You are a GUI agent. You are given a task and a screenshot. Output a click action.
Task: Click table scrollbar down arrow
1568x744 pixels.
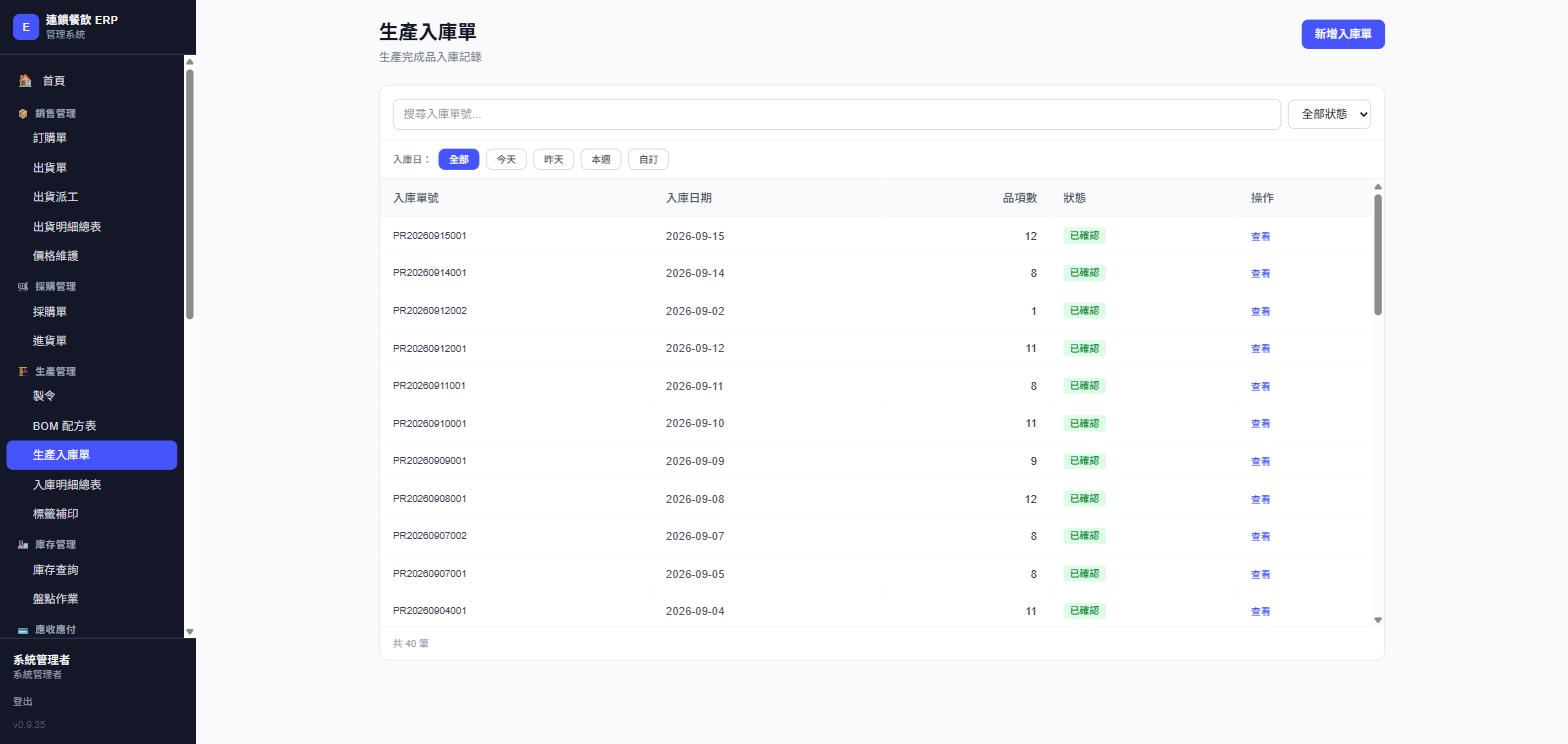[x=1378, y=620]
